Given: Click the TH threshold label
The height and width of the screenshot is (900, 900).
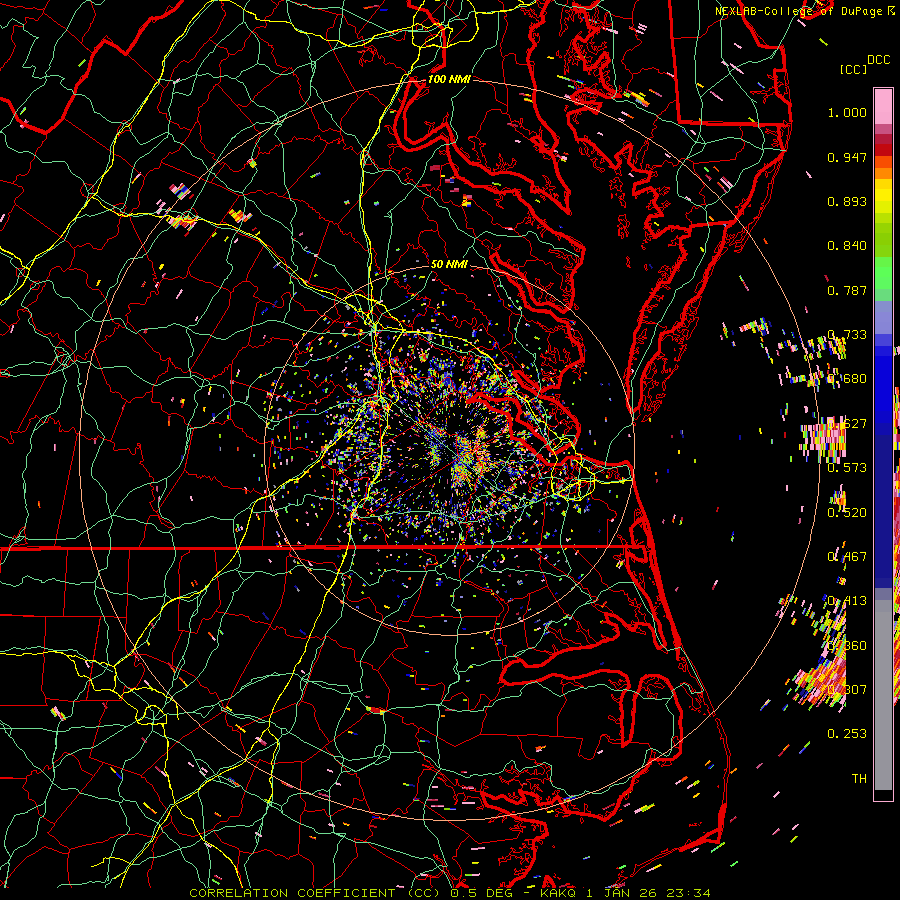Looking at the screenshot, I should tap(859, 779).
